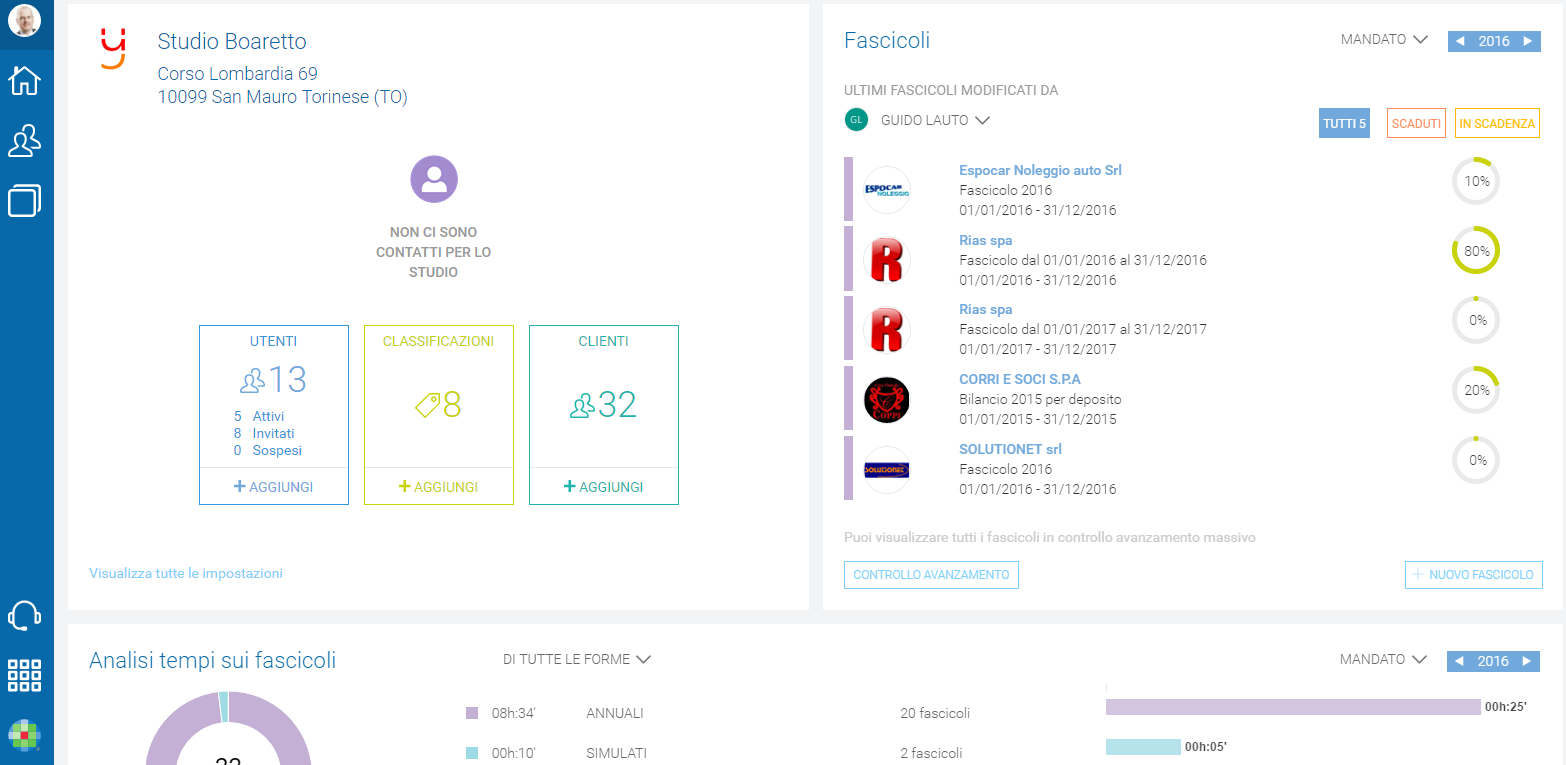Click the 0% progress ring for SOLUTIONET
The width and height of the screenshot is (1566, 765).
pyautogui.click(x=1476, y=460)
